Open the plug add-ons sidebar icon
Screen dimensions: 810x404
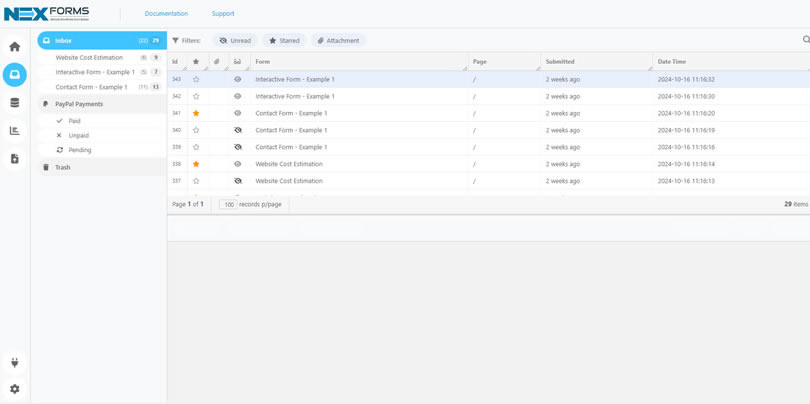pos(14,363)
